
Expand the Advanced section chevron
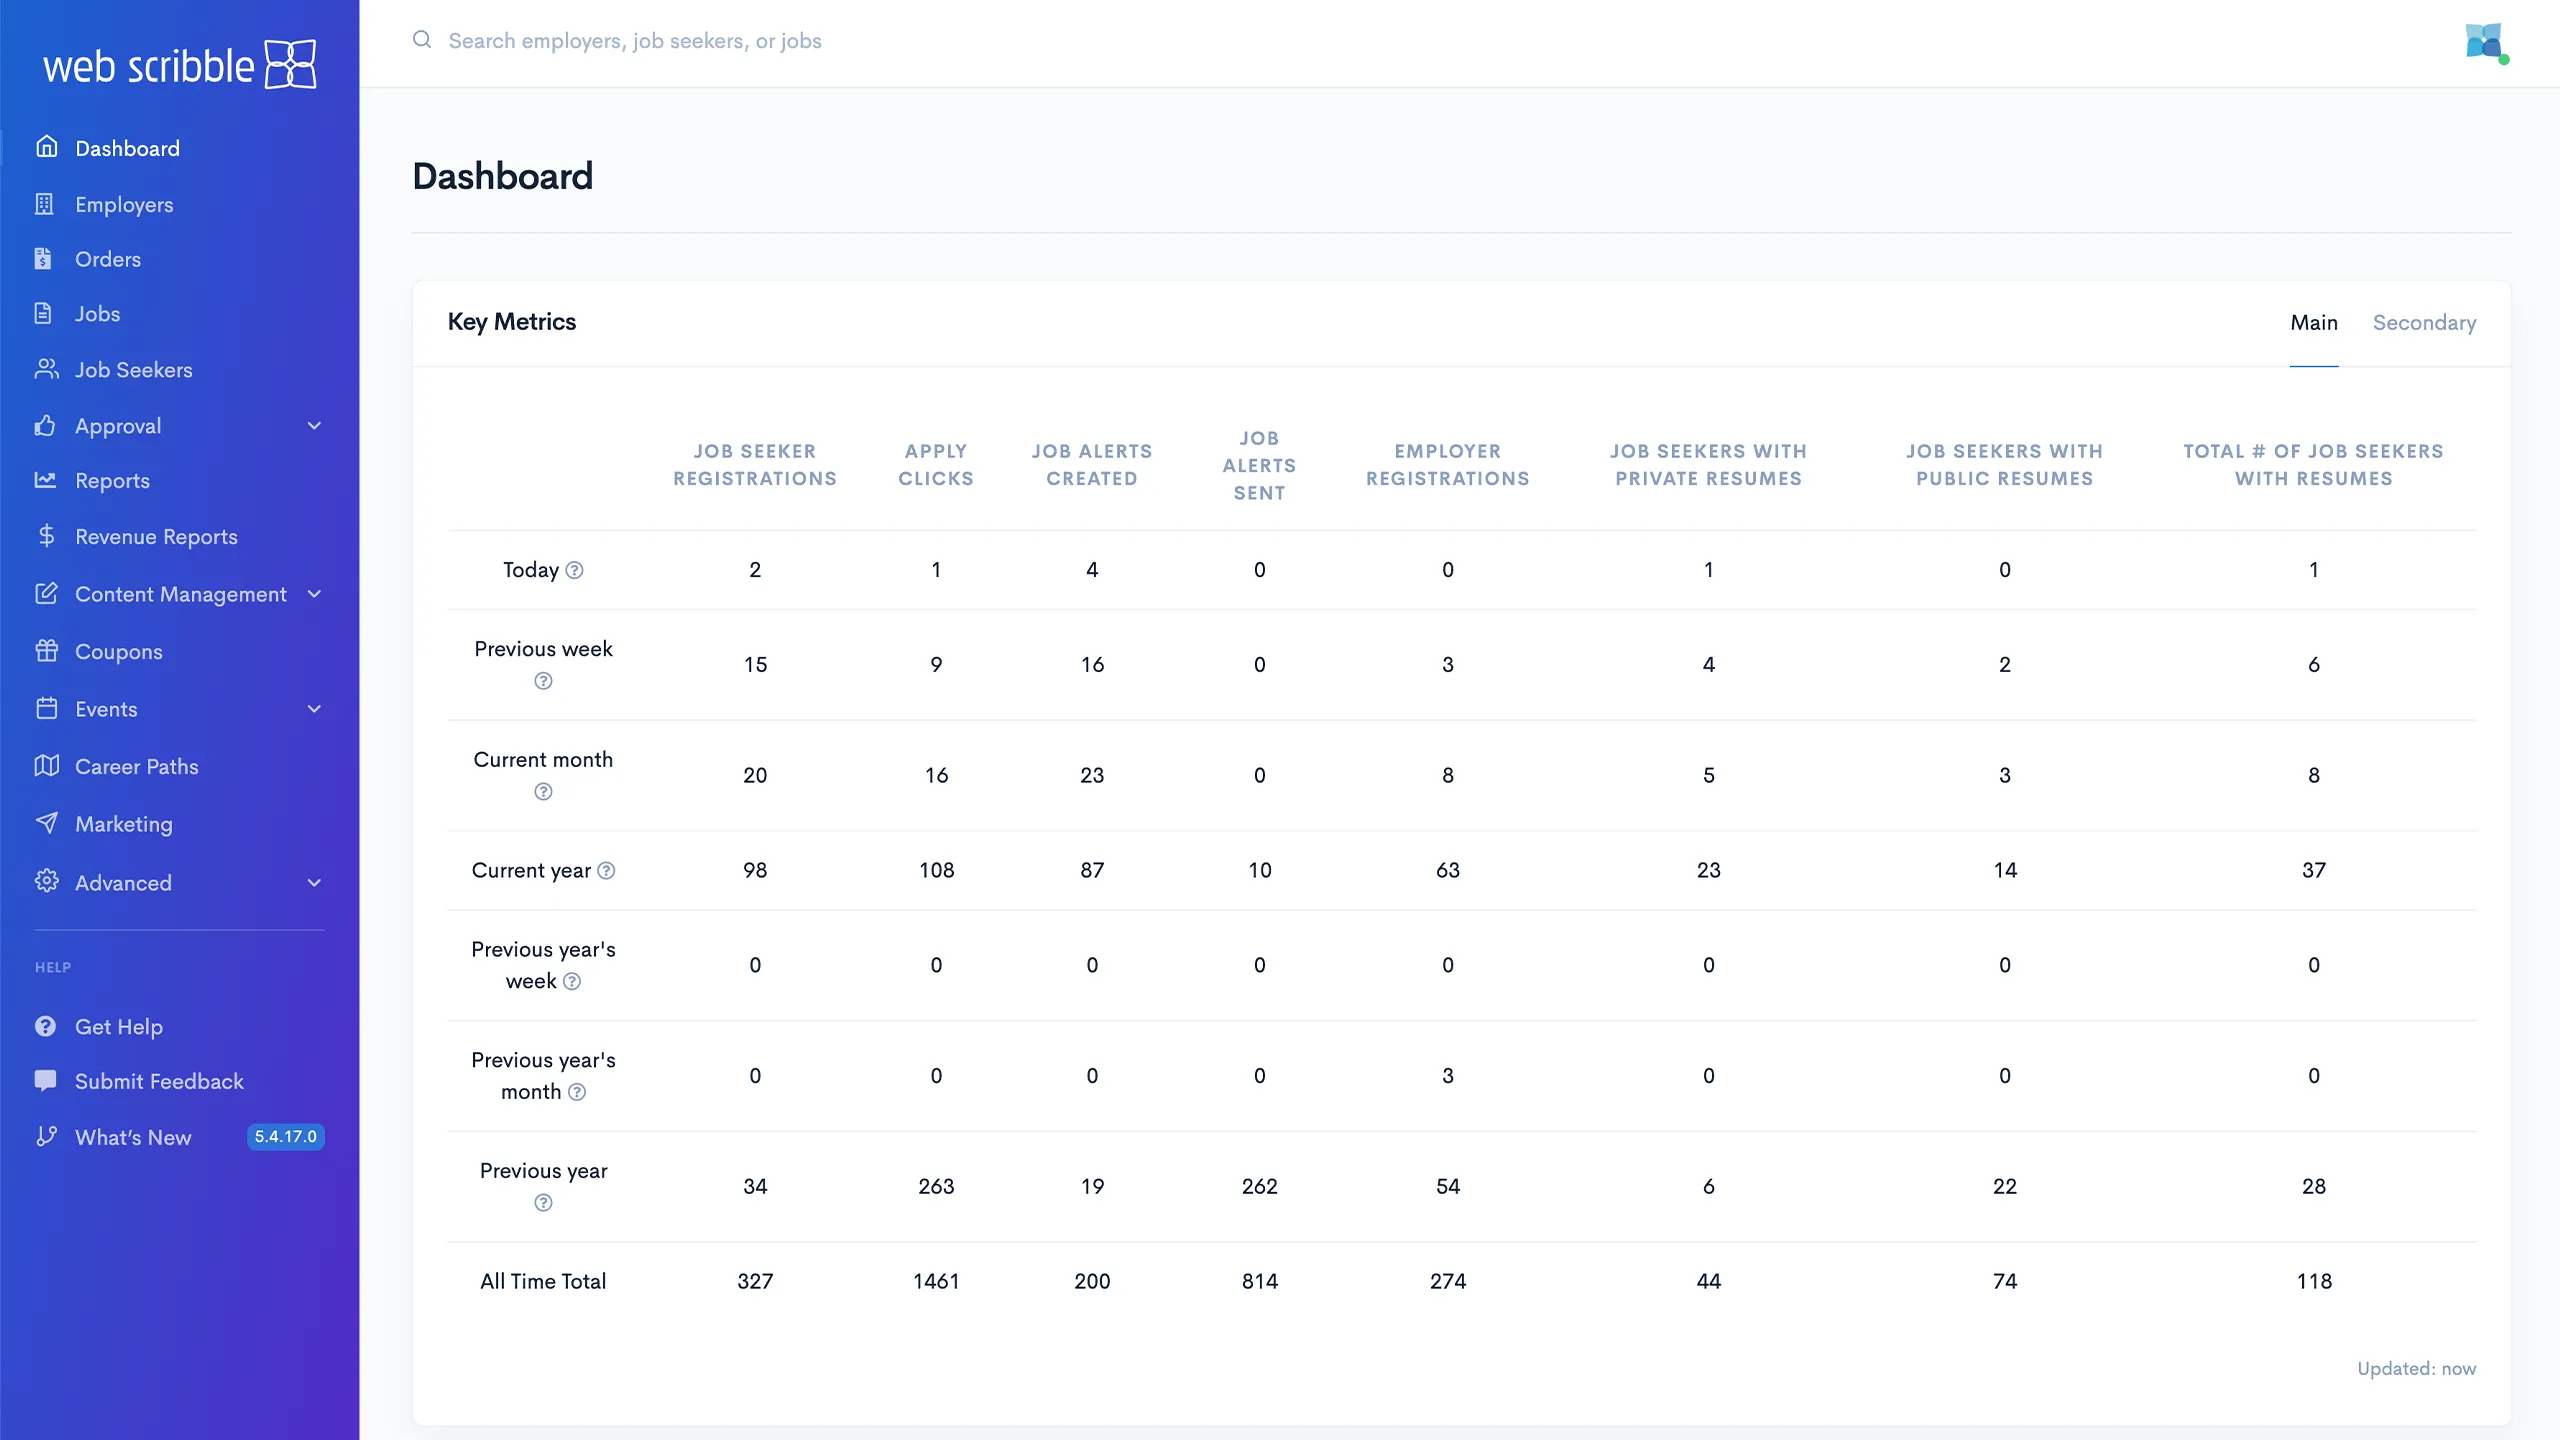314,883
